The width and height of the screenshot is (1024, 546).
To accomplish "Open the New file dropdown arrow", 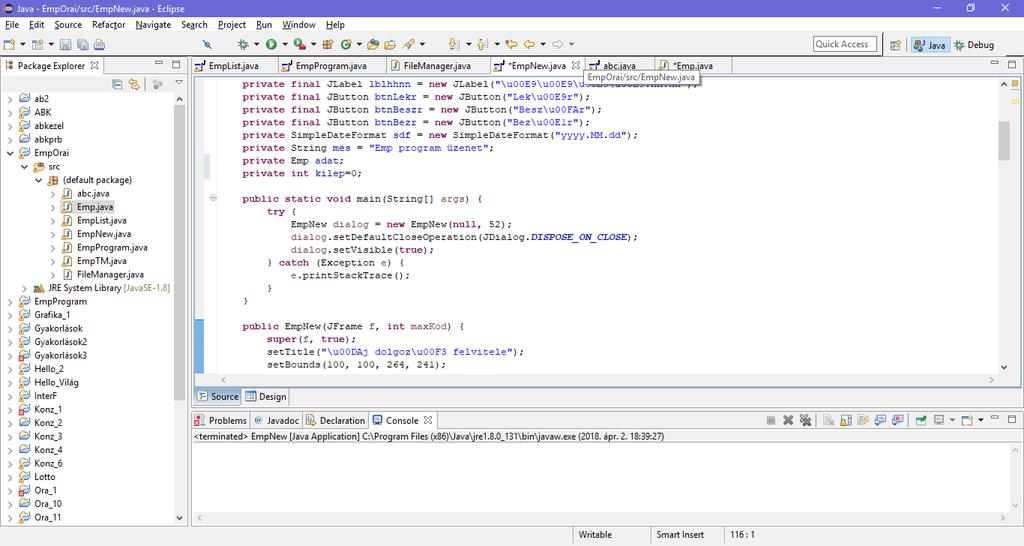I will coord(23,44).
